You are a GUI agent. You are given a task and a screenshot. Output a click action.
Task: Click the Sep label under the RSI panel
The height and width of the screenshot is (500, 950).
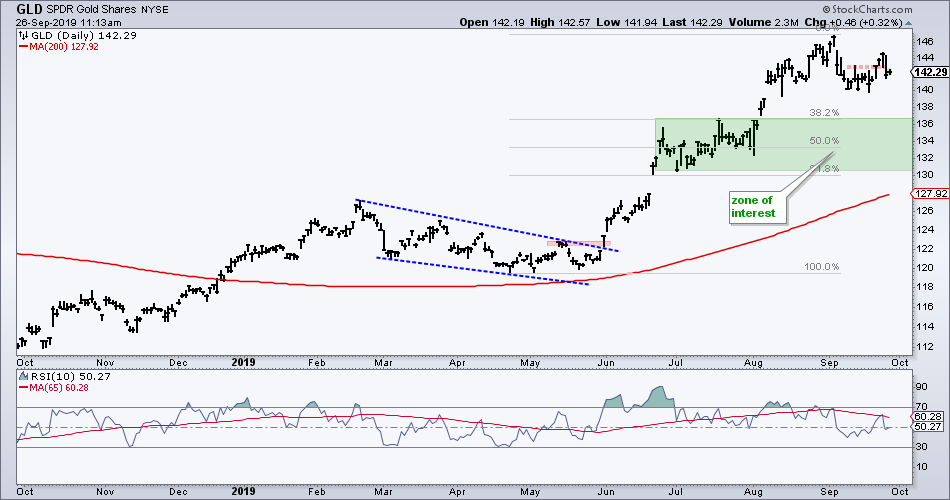coord(829,492)
